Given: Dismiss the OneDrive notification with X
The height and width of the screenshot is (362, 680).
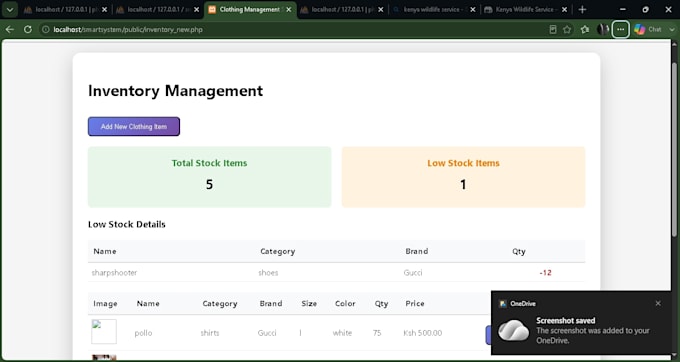Looking at the screenshot, I should [x=658, y=303].
